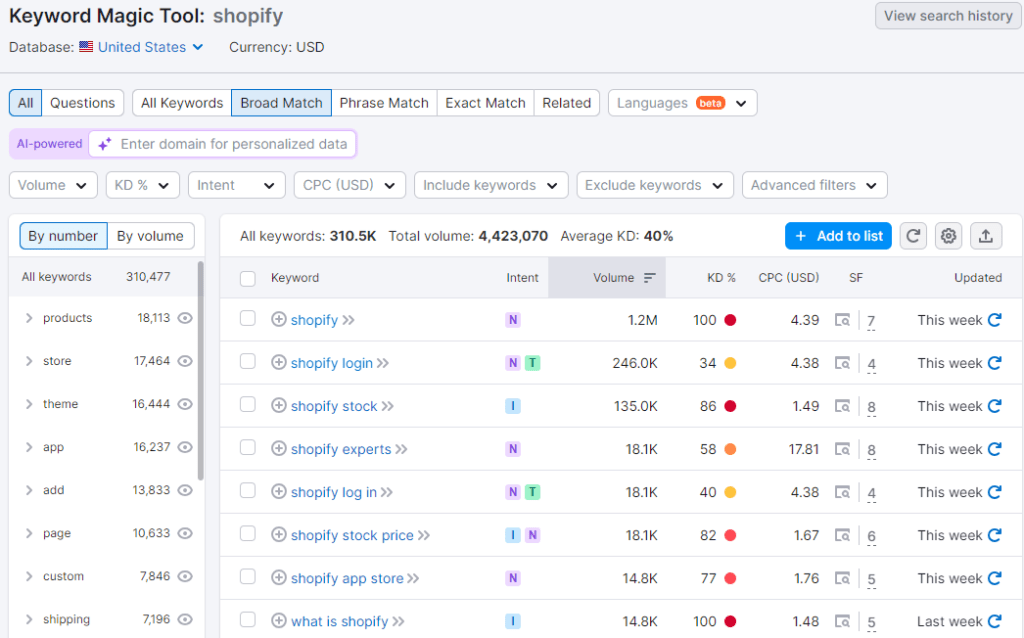This screenshot has height=638, width=1024.
Task: Expand the products keyword group
Action: tap(29, 318)
